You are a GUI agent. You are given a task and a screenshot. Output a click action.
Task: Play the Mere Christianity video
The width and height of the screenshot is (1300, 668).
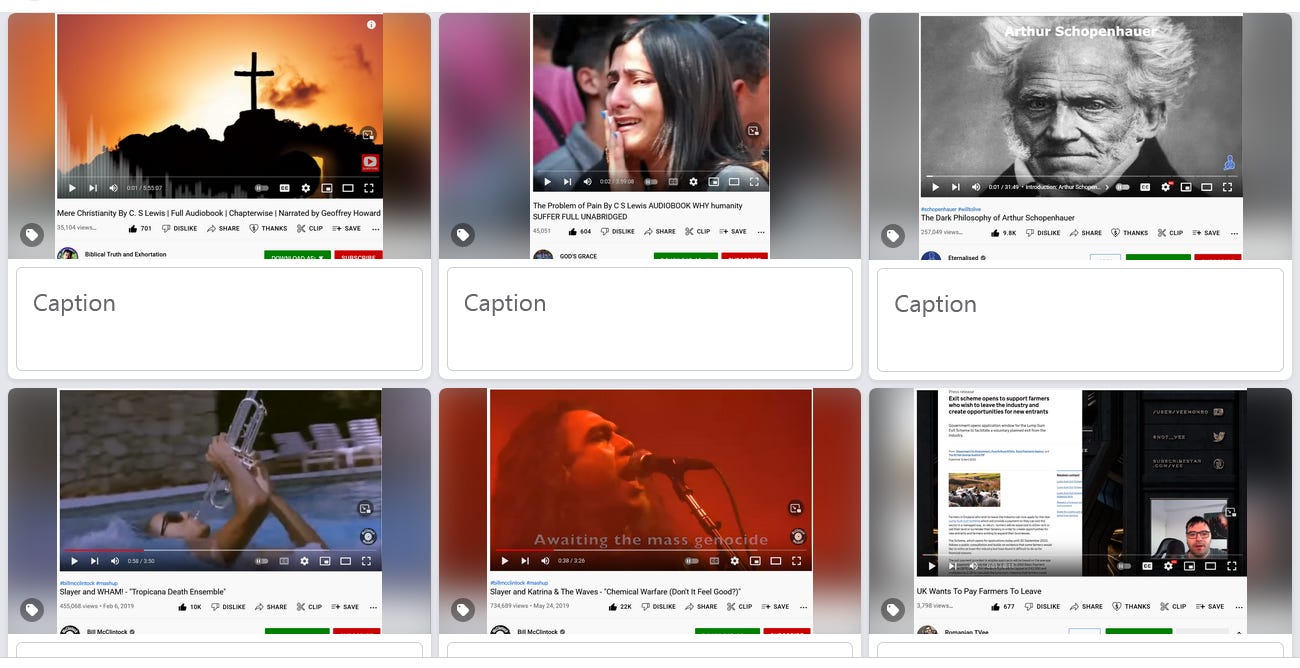[72, 188]
